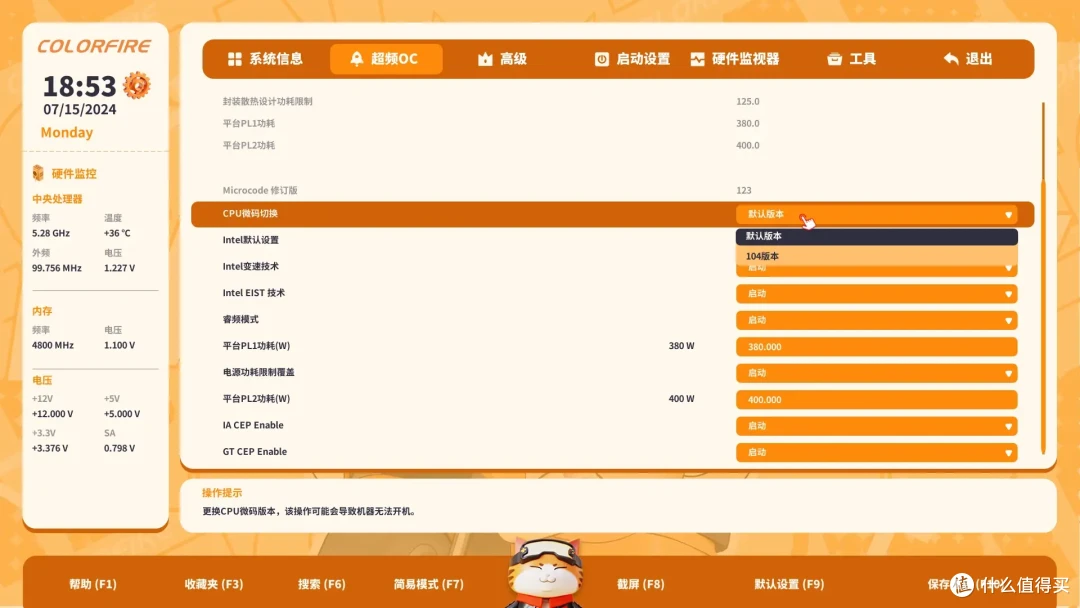Click the vertical scrollbar of settings list

1043,277
